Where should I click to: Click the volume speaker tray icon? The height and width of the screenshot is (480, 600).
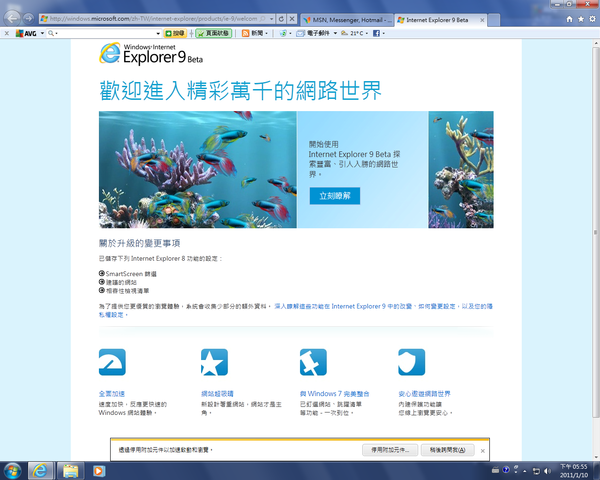tap(548, 471)
